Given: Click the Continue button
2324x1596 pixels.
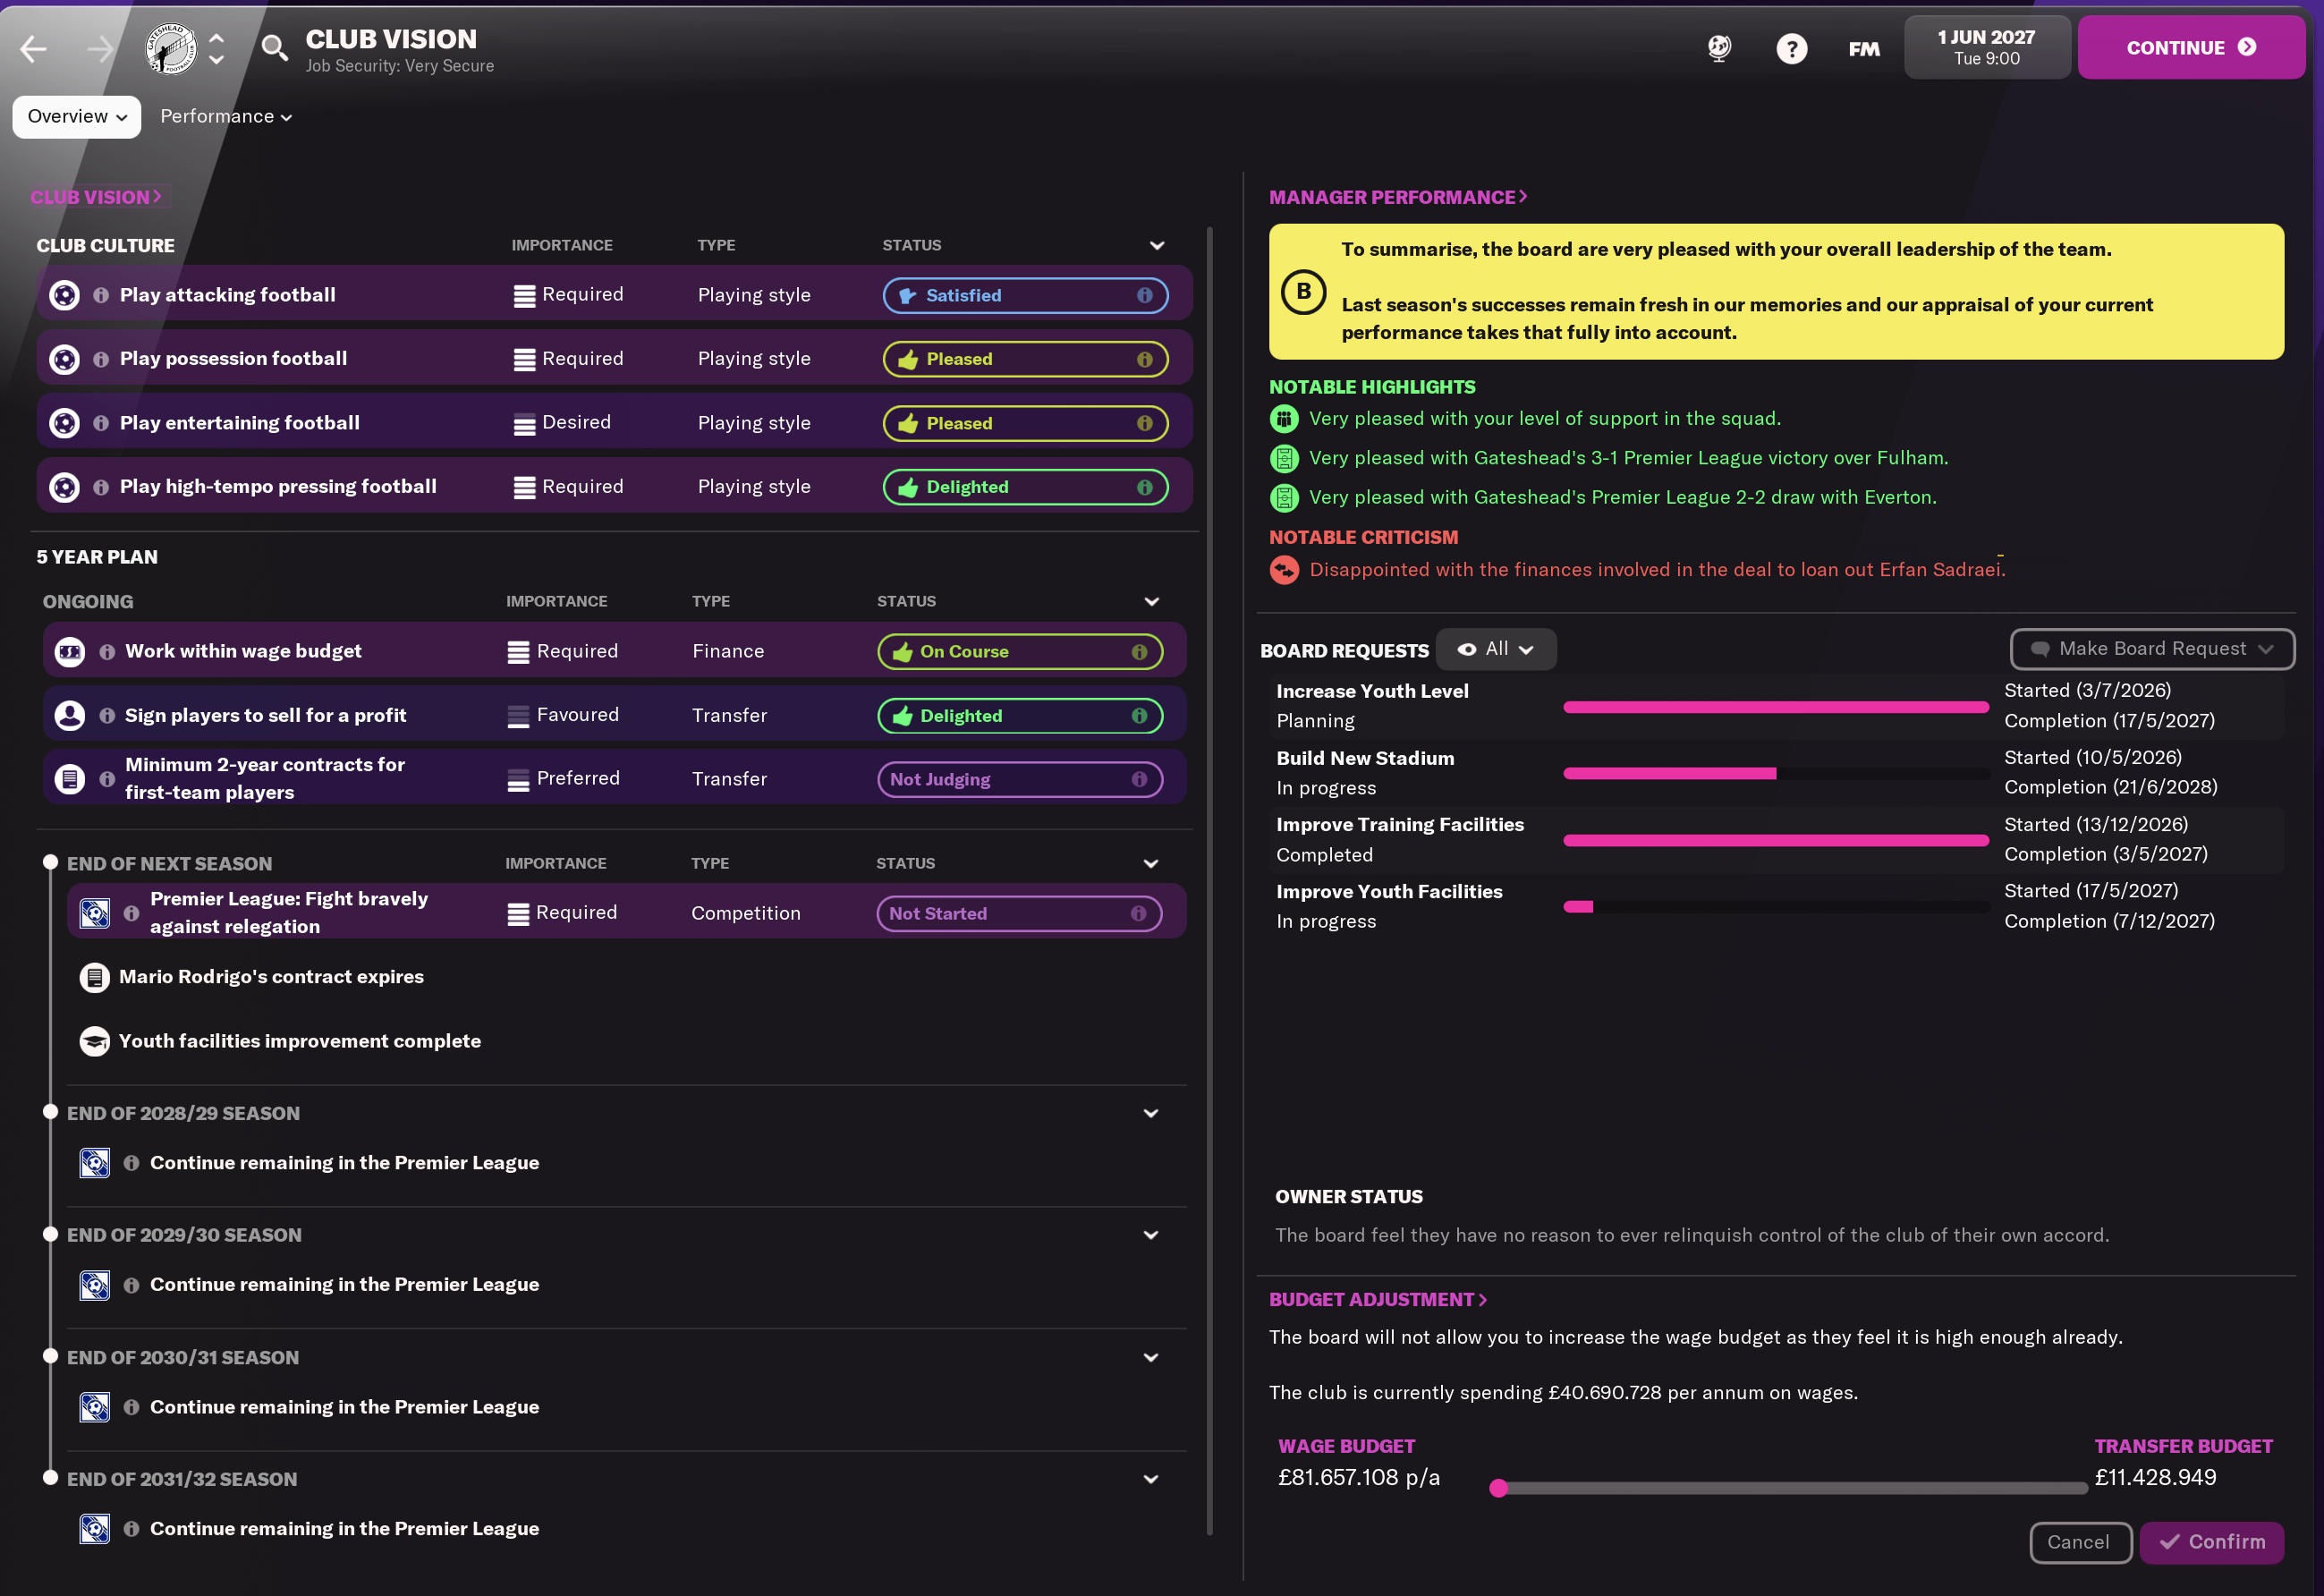Looking at the screenshot, I should pos(2191,48).
